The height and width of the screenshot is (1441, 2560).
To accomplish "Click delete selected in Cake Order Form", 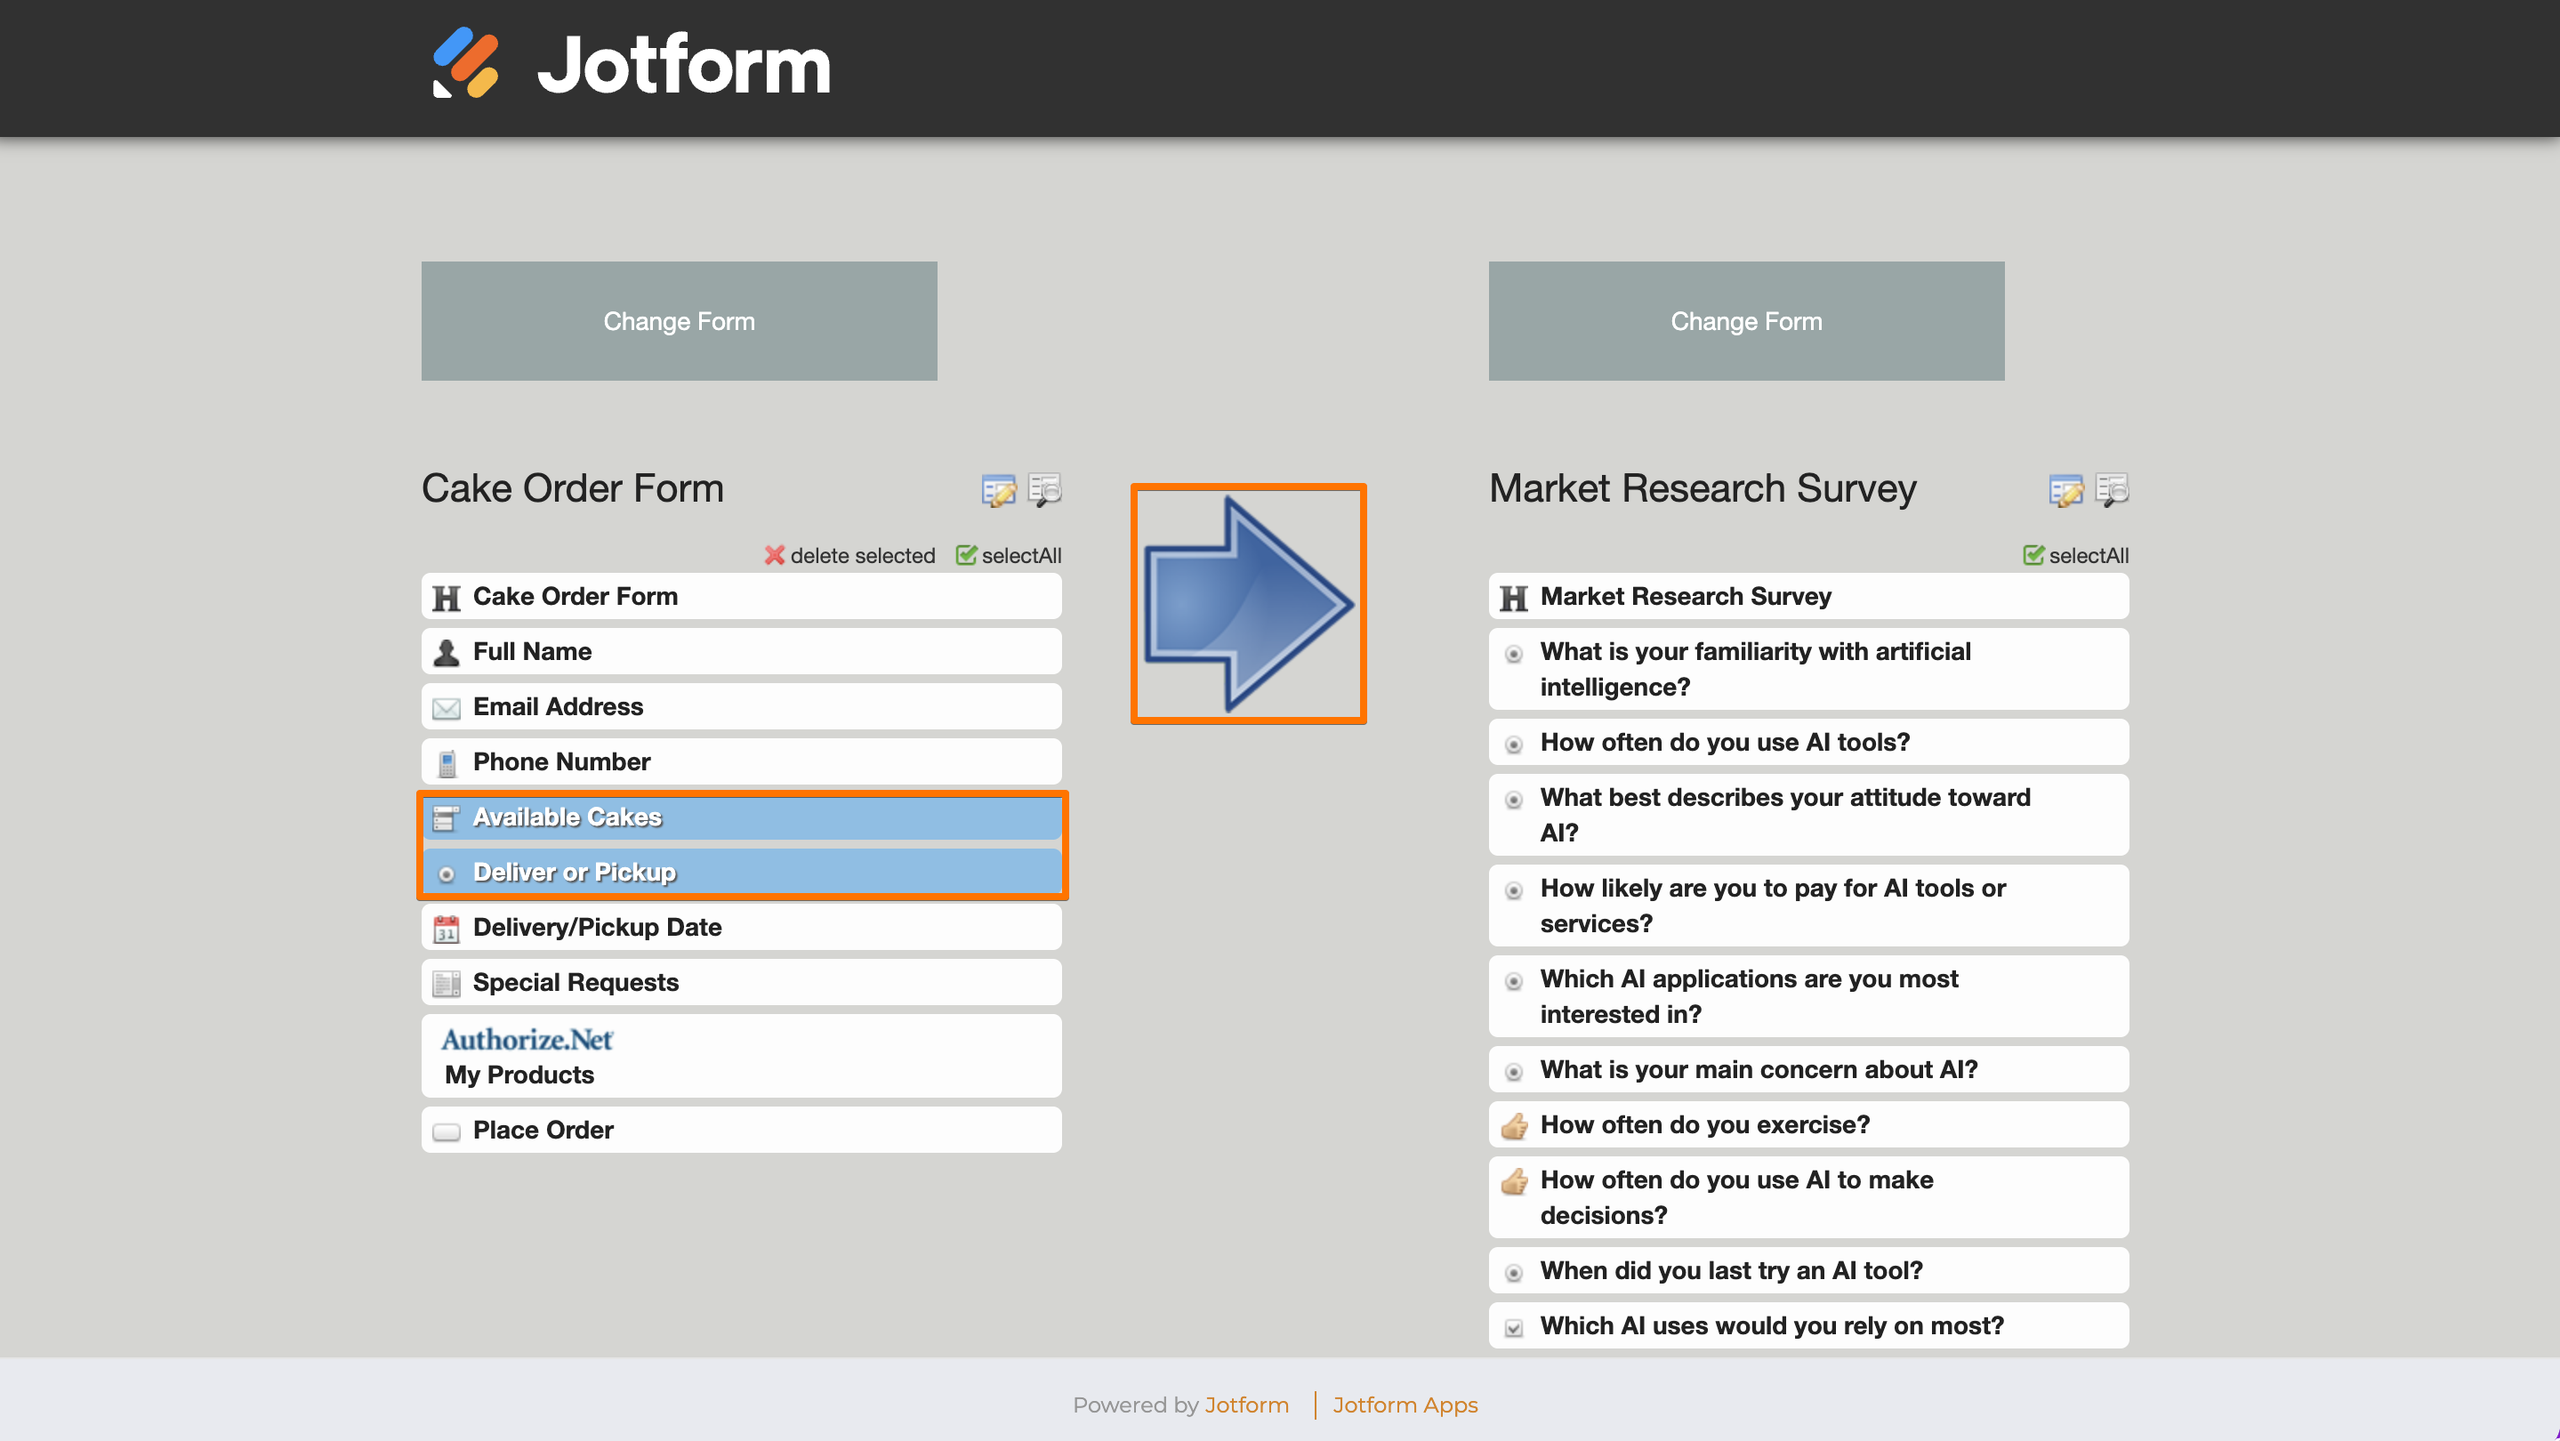I will 850,555.
